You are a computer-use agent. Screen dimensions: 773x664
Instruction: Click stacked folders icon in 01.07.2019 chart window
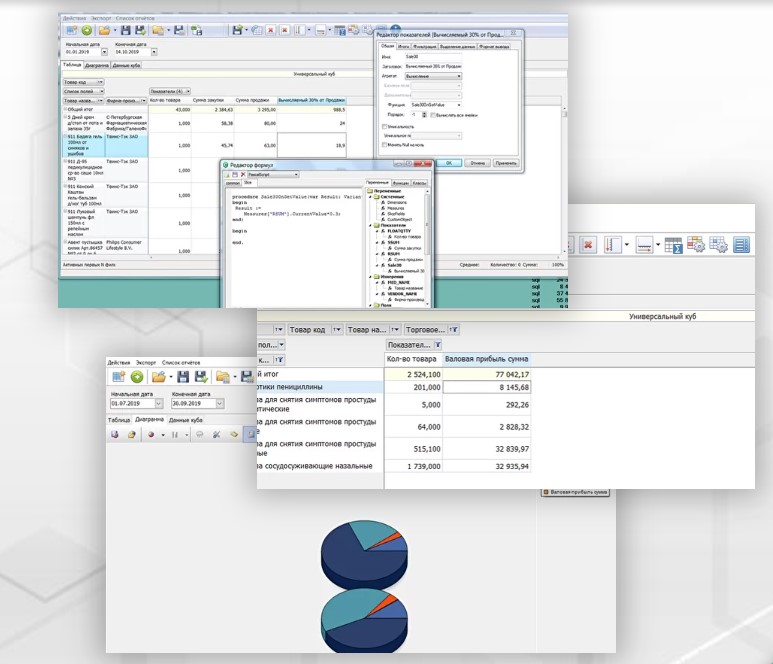223,377
